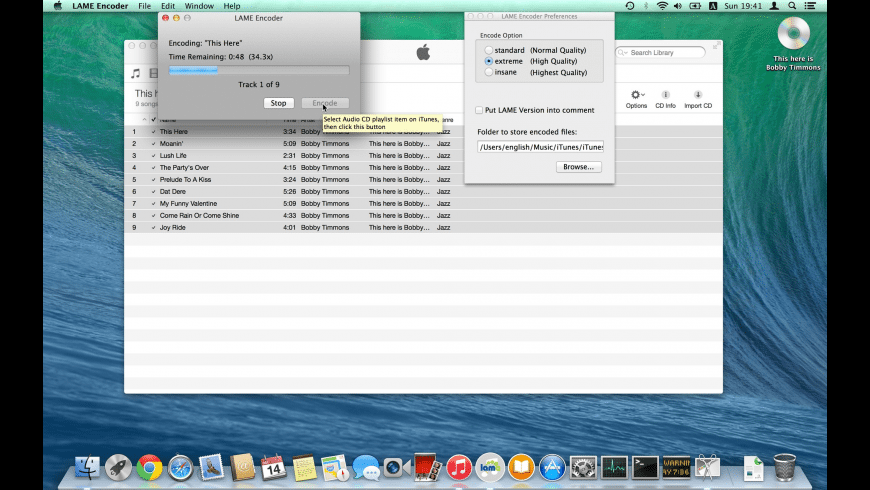Screen dimensions: 870x490
Task: Click the Browse... button
Action: [x=578, y=167]
